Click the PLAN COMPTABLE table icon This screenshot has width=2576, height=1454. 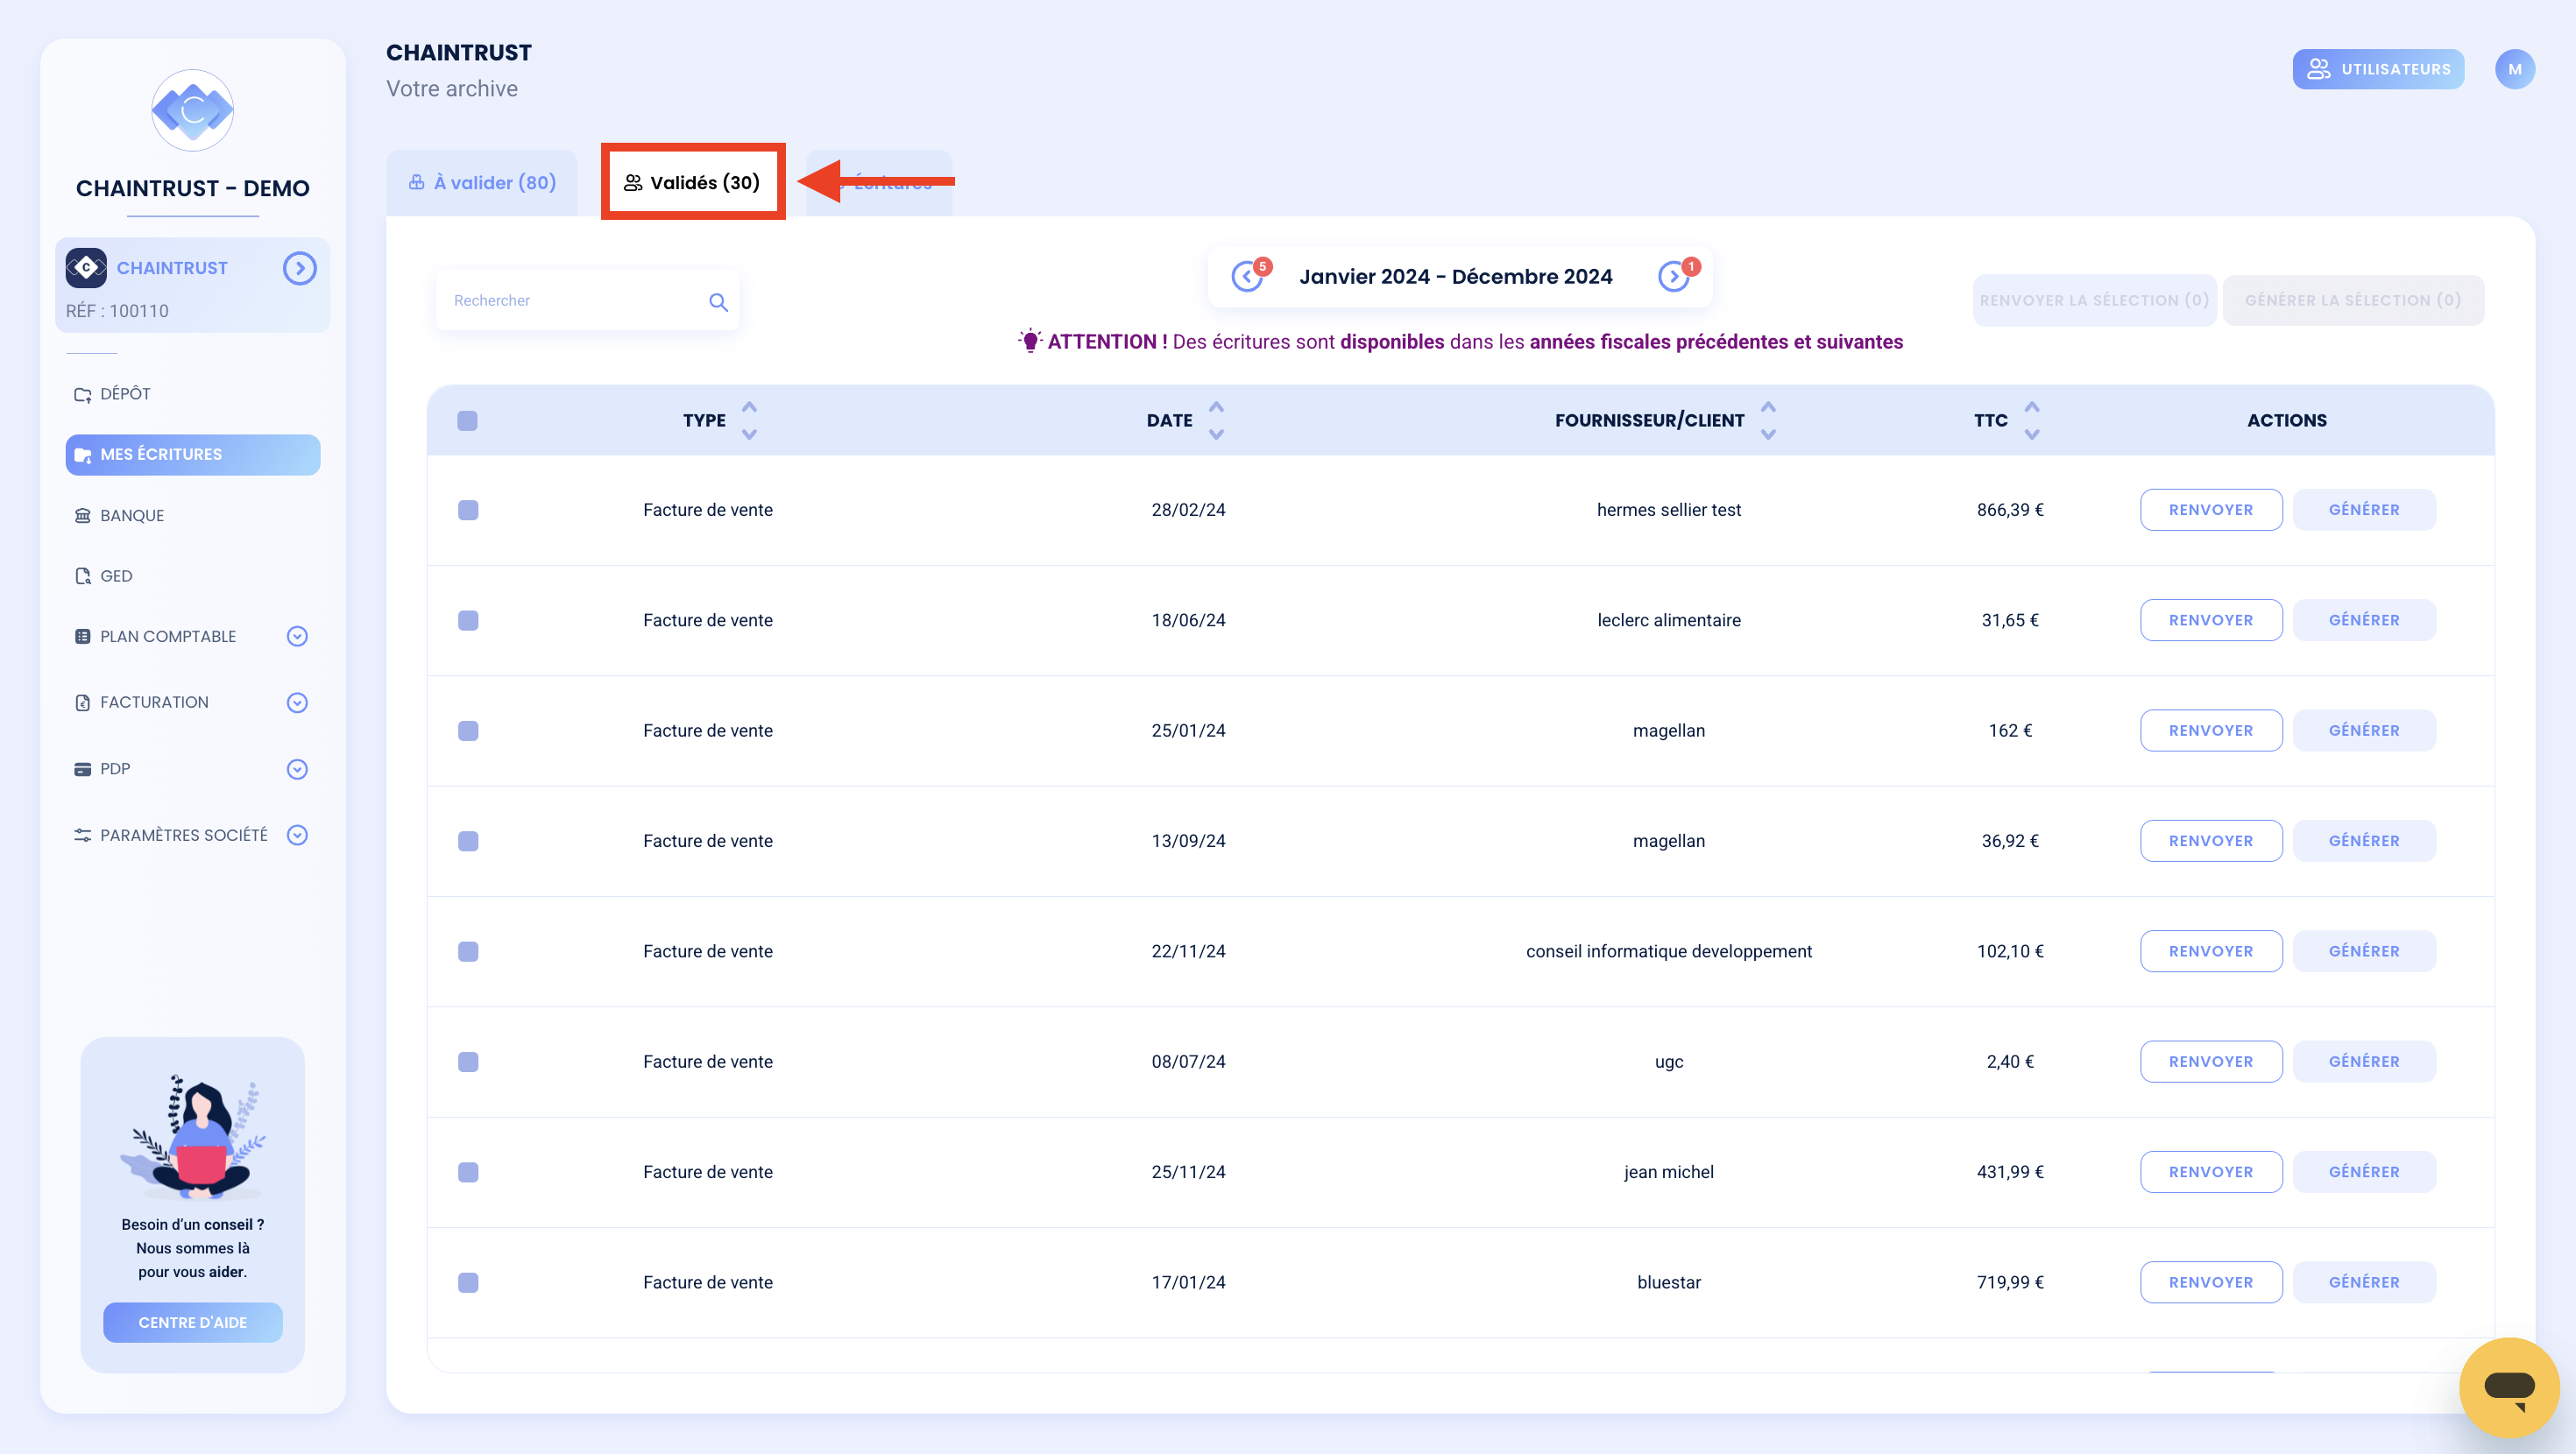pyautogui.click(x=83, y=636)
